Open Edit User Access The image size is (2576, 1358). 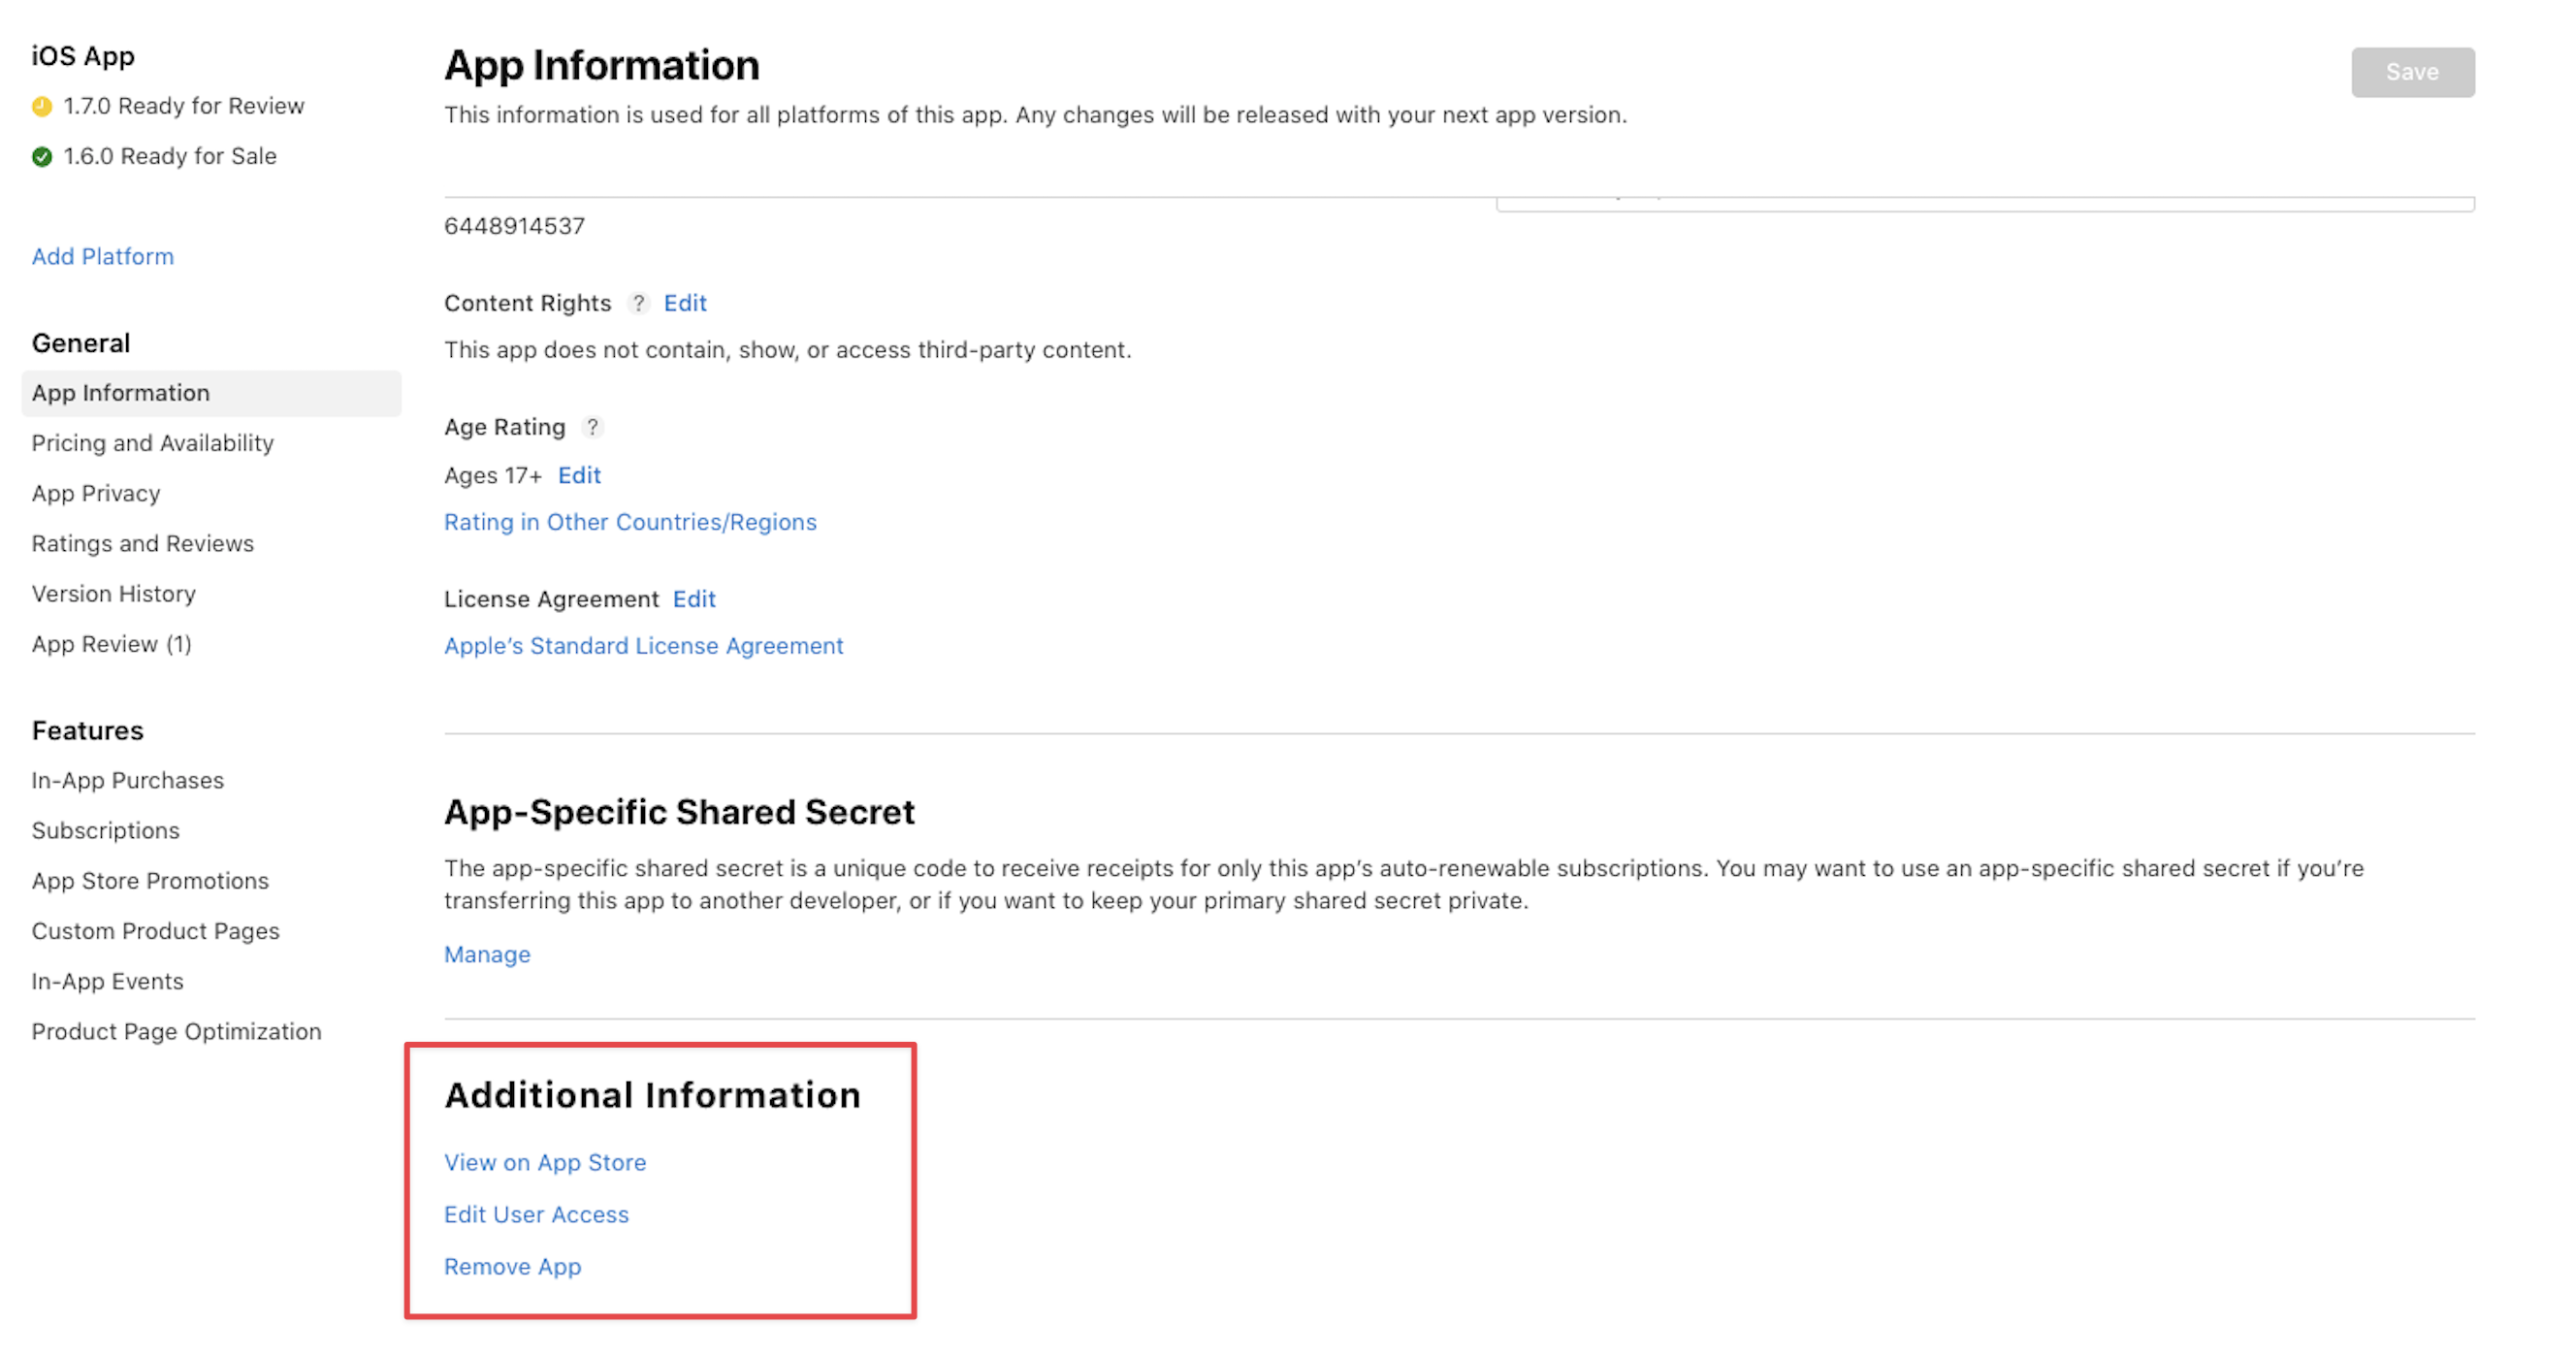click(x=536, y=1214)
